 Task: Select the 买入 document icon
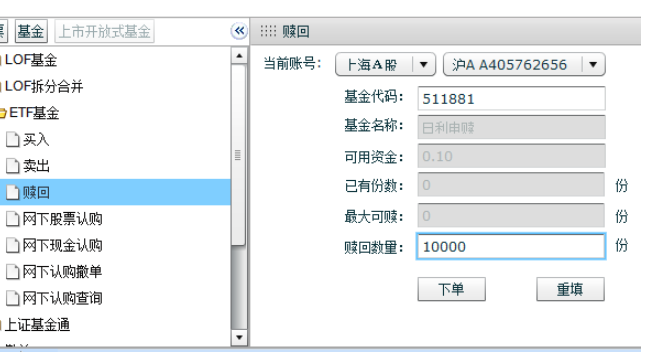tap(13, 140)
